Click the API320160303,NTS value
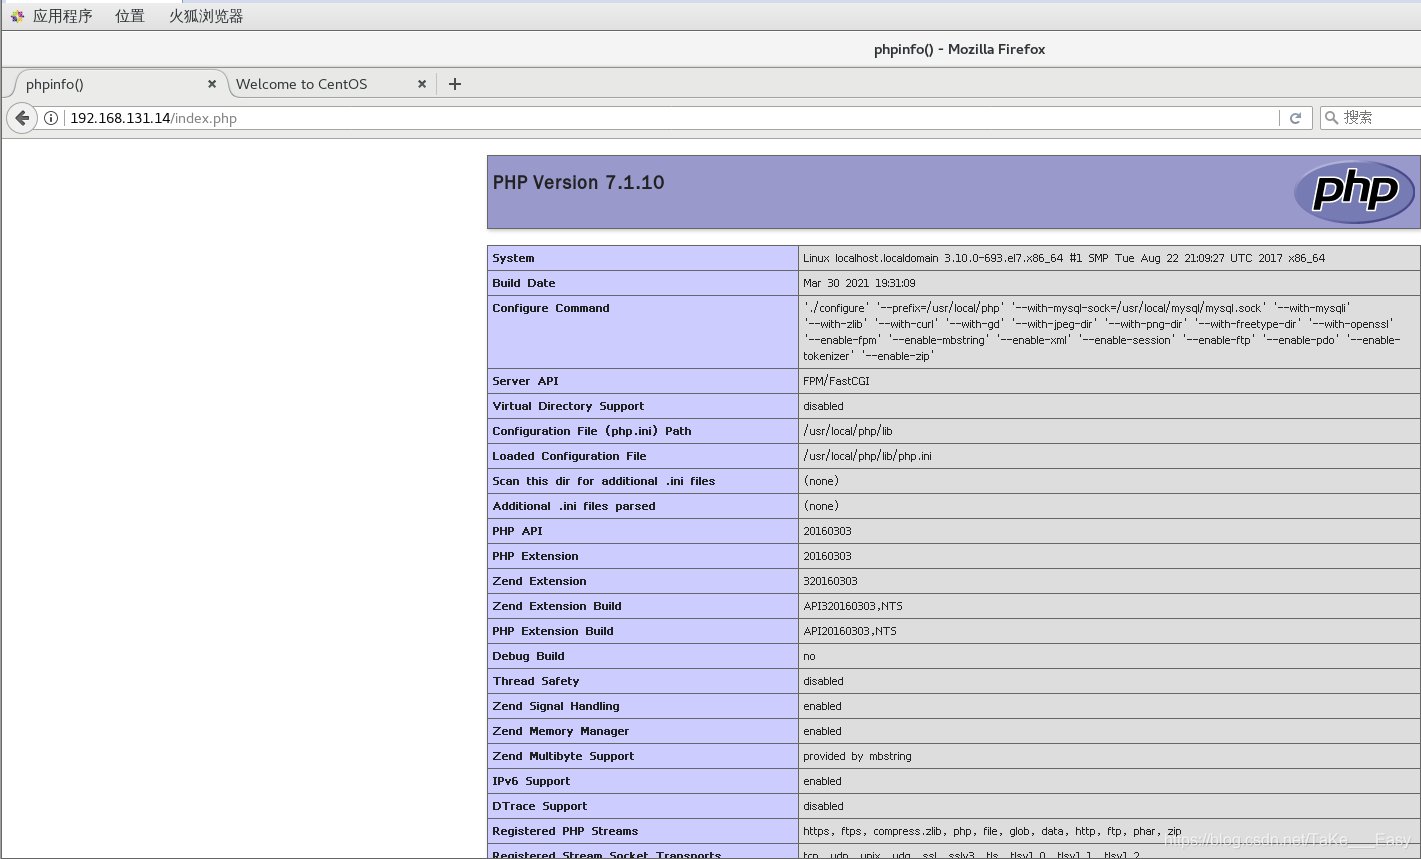The width and height of the screenshot is (1421, 859). coord(853,606)
